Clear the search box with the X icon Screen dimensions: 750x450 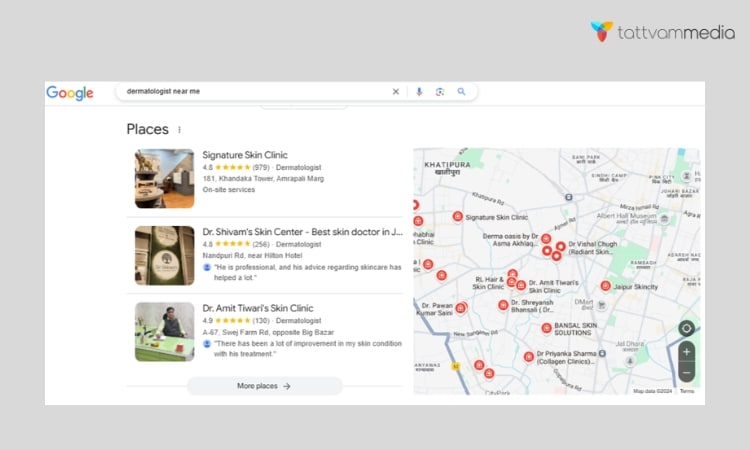(x=396, y=91)
